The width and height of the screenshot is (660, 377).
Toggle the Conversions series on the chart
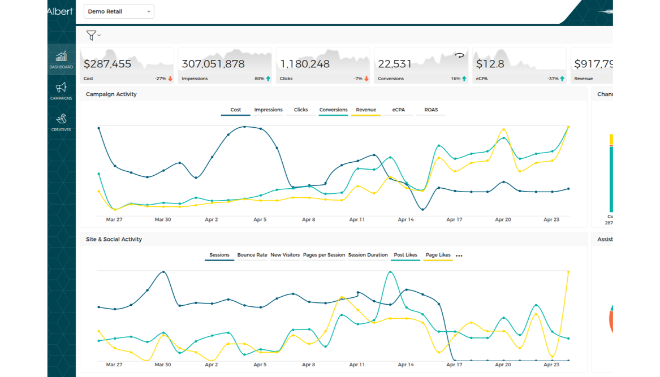coord(333,110)
